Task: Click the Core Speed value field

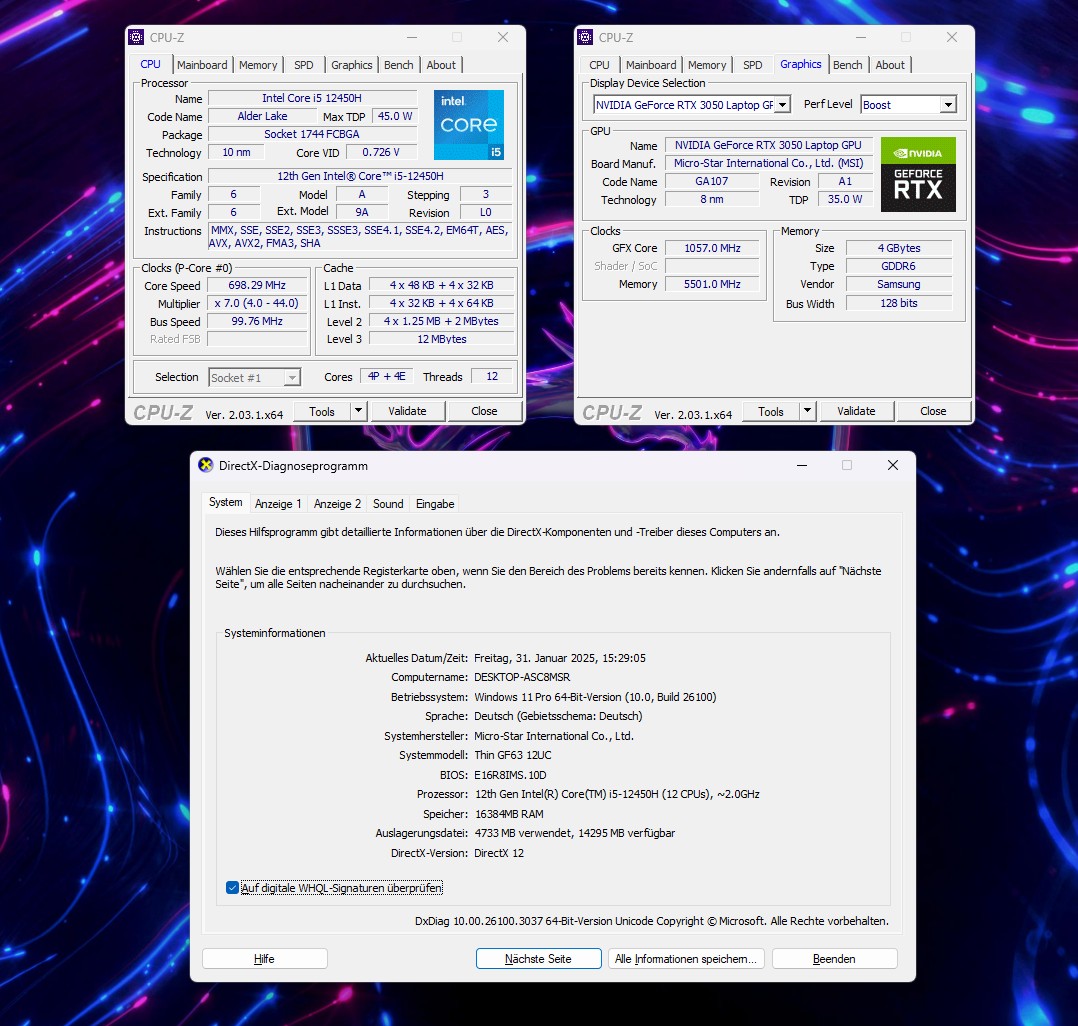Action: coord(257,286)
